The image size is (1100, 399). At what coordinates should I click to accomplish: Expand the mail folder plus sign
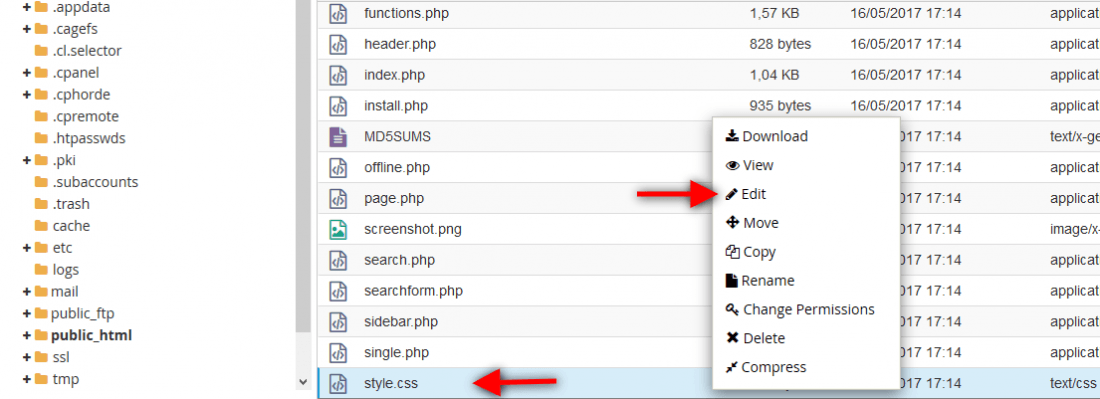point(27,292)
